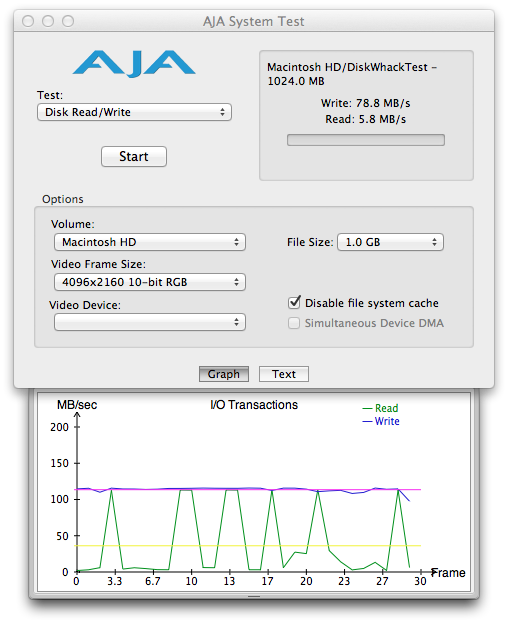This screenshot has width=508, height=623.
Task: Click the window zoom button
Action: [68, 21]
